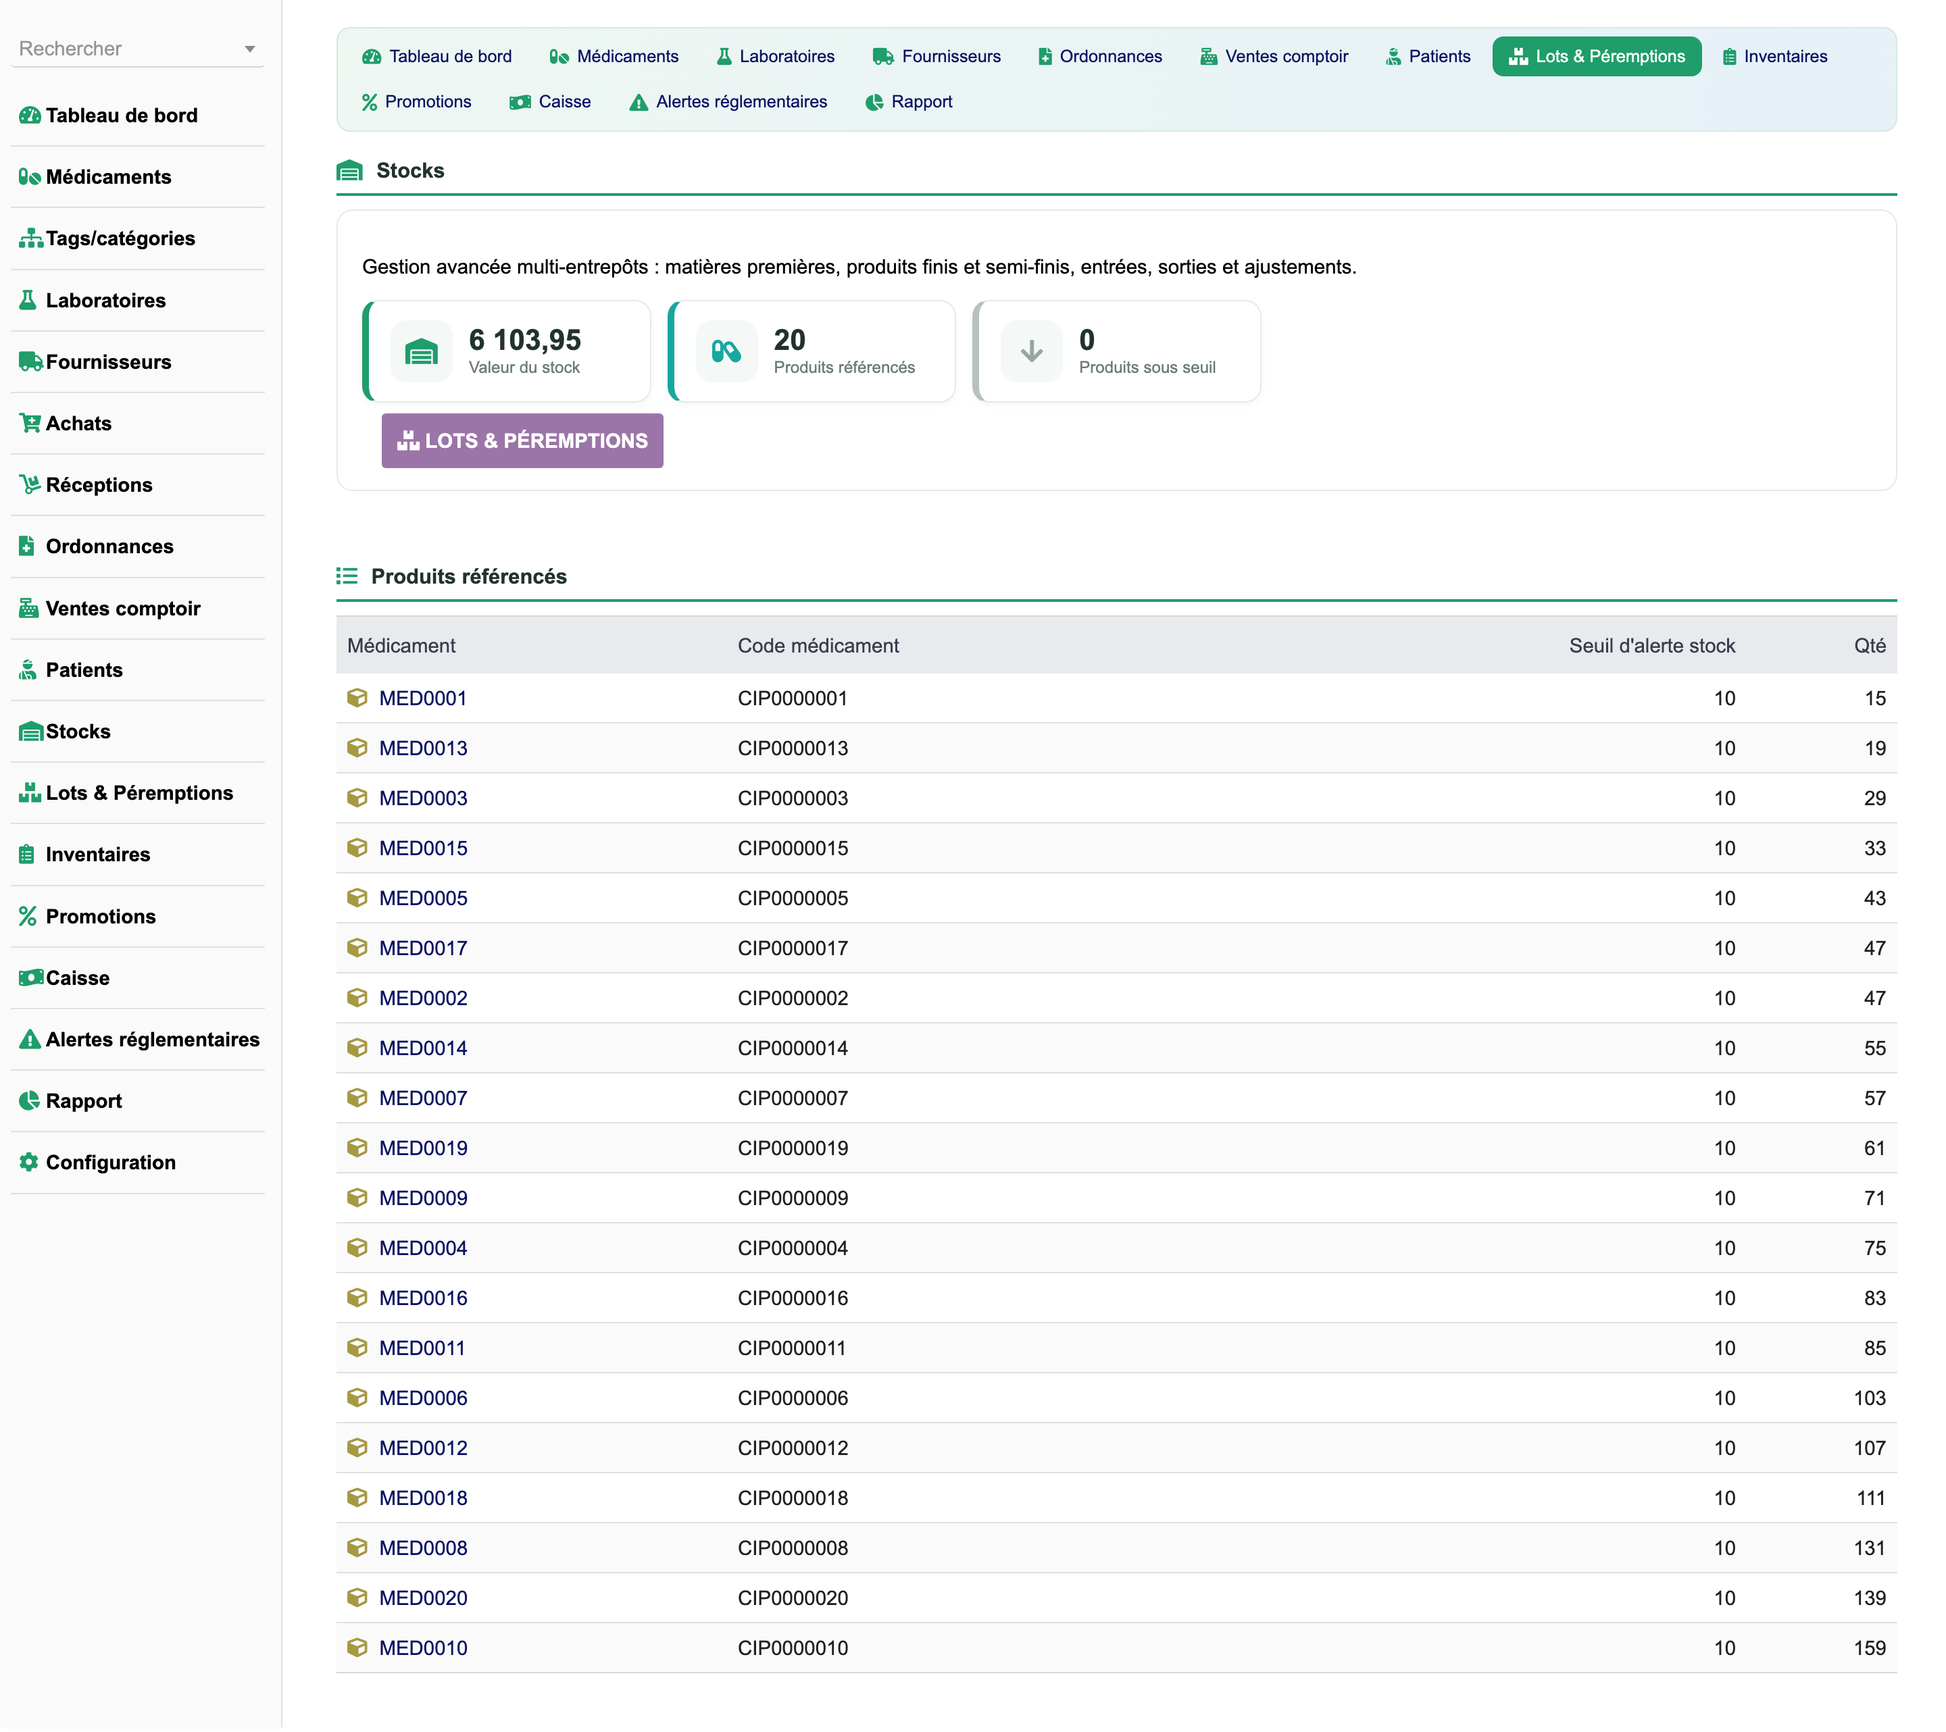
Task: Select the Promotions tab in top navigation
Action: pyautogui.click(x=416, y=102)
